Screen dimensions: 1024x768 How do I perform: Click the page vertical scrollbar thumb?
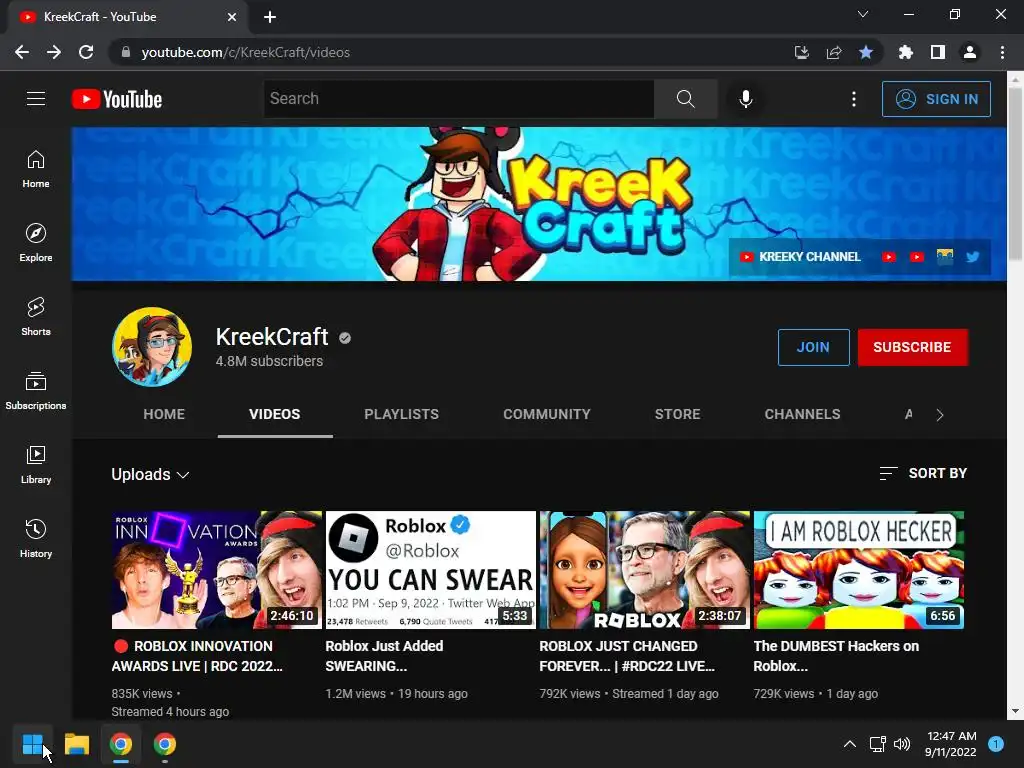click(x=1015, y=173)
